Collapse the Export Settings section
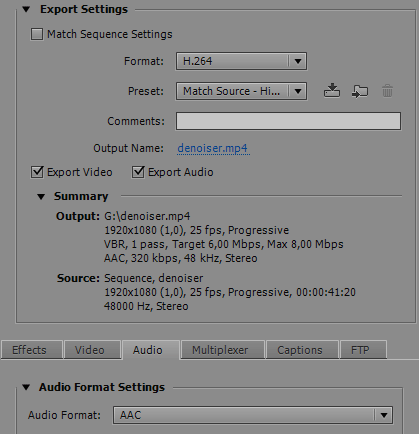Image resolution: width=419 pixels, height=434 pixels. click(x=26, y=10)
